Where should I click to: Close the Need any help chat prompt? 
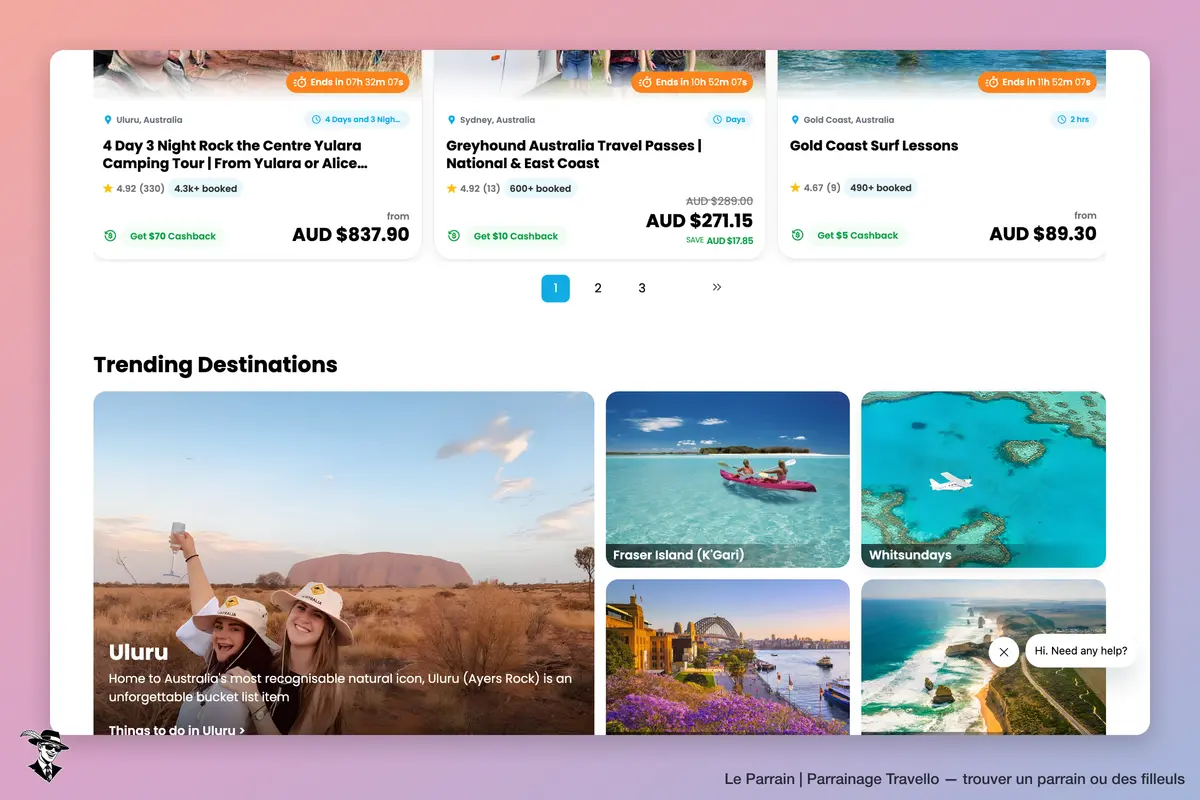(x=1003, y=652)
